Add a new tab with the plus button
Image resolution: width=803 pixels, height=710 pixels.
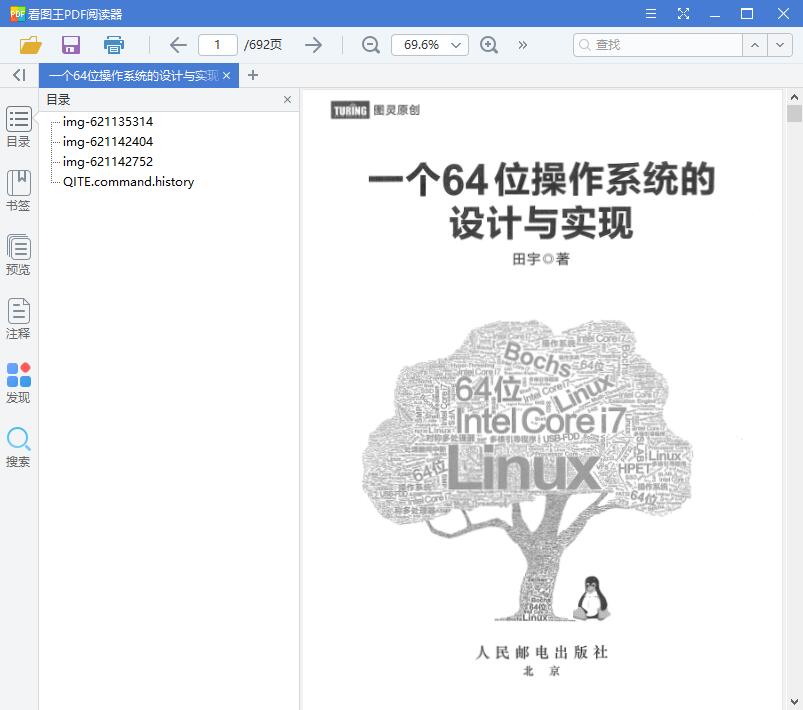(x=252, y=75)
